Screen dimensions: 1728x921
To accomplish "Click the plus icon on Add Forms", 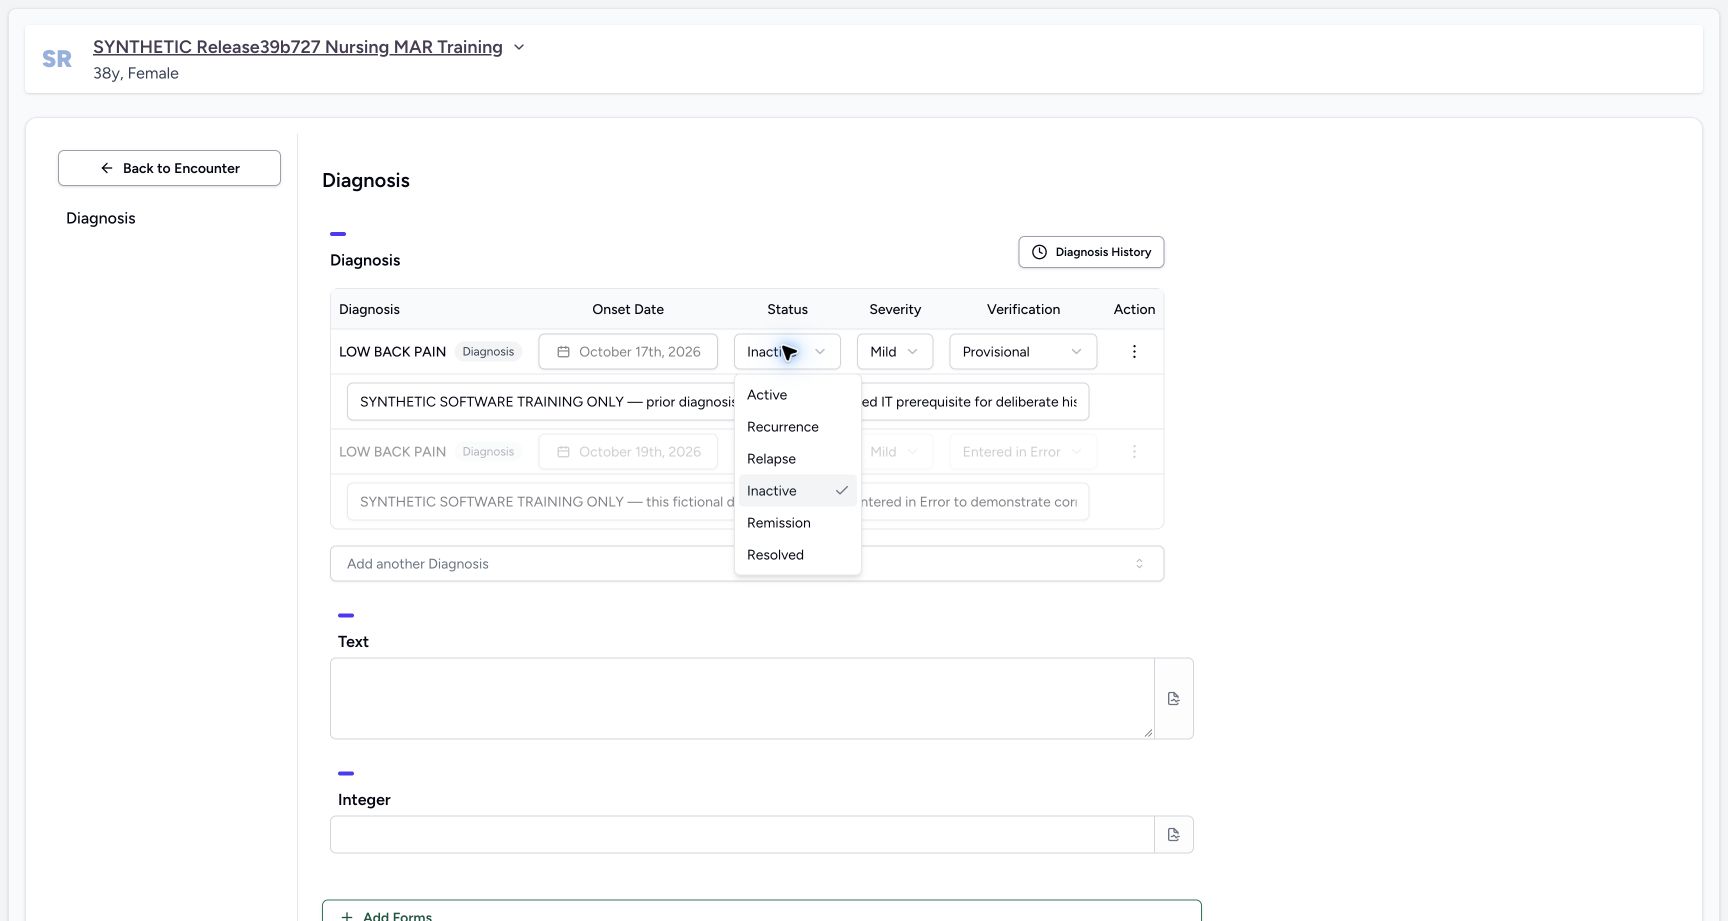I will [347, 916].
